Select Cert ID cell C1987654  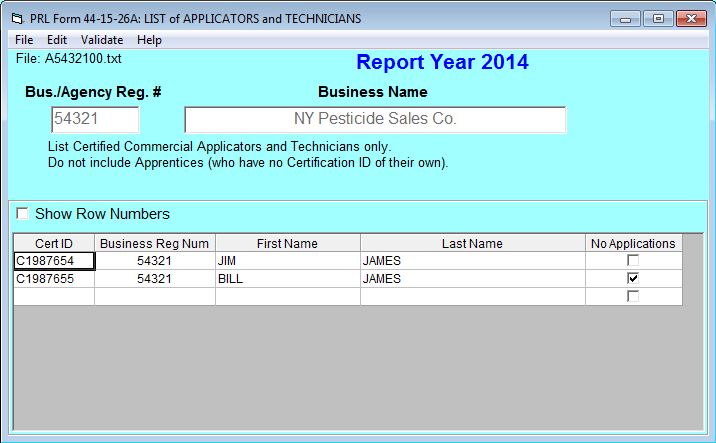pyautogui.click(x=54, y=261)
